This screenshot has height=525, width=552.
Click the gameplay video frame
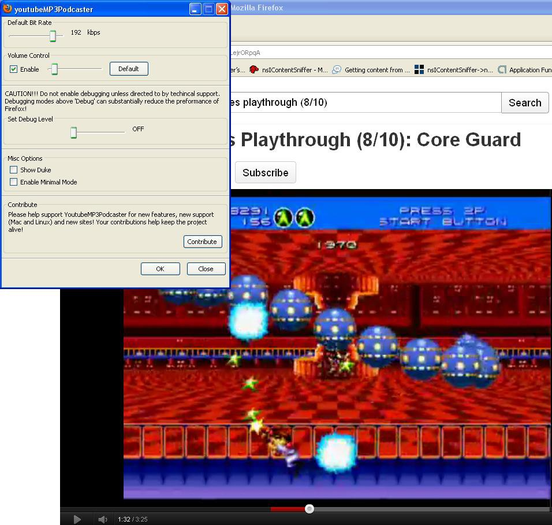pyautogui.click(x=337, y=347)
